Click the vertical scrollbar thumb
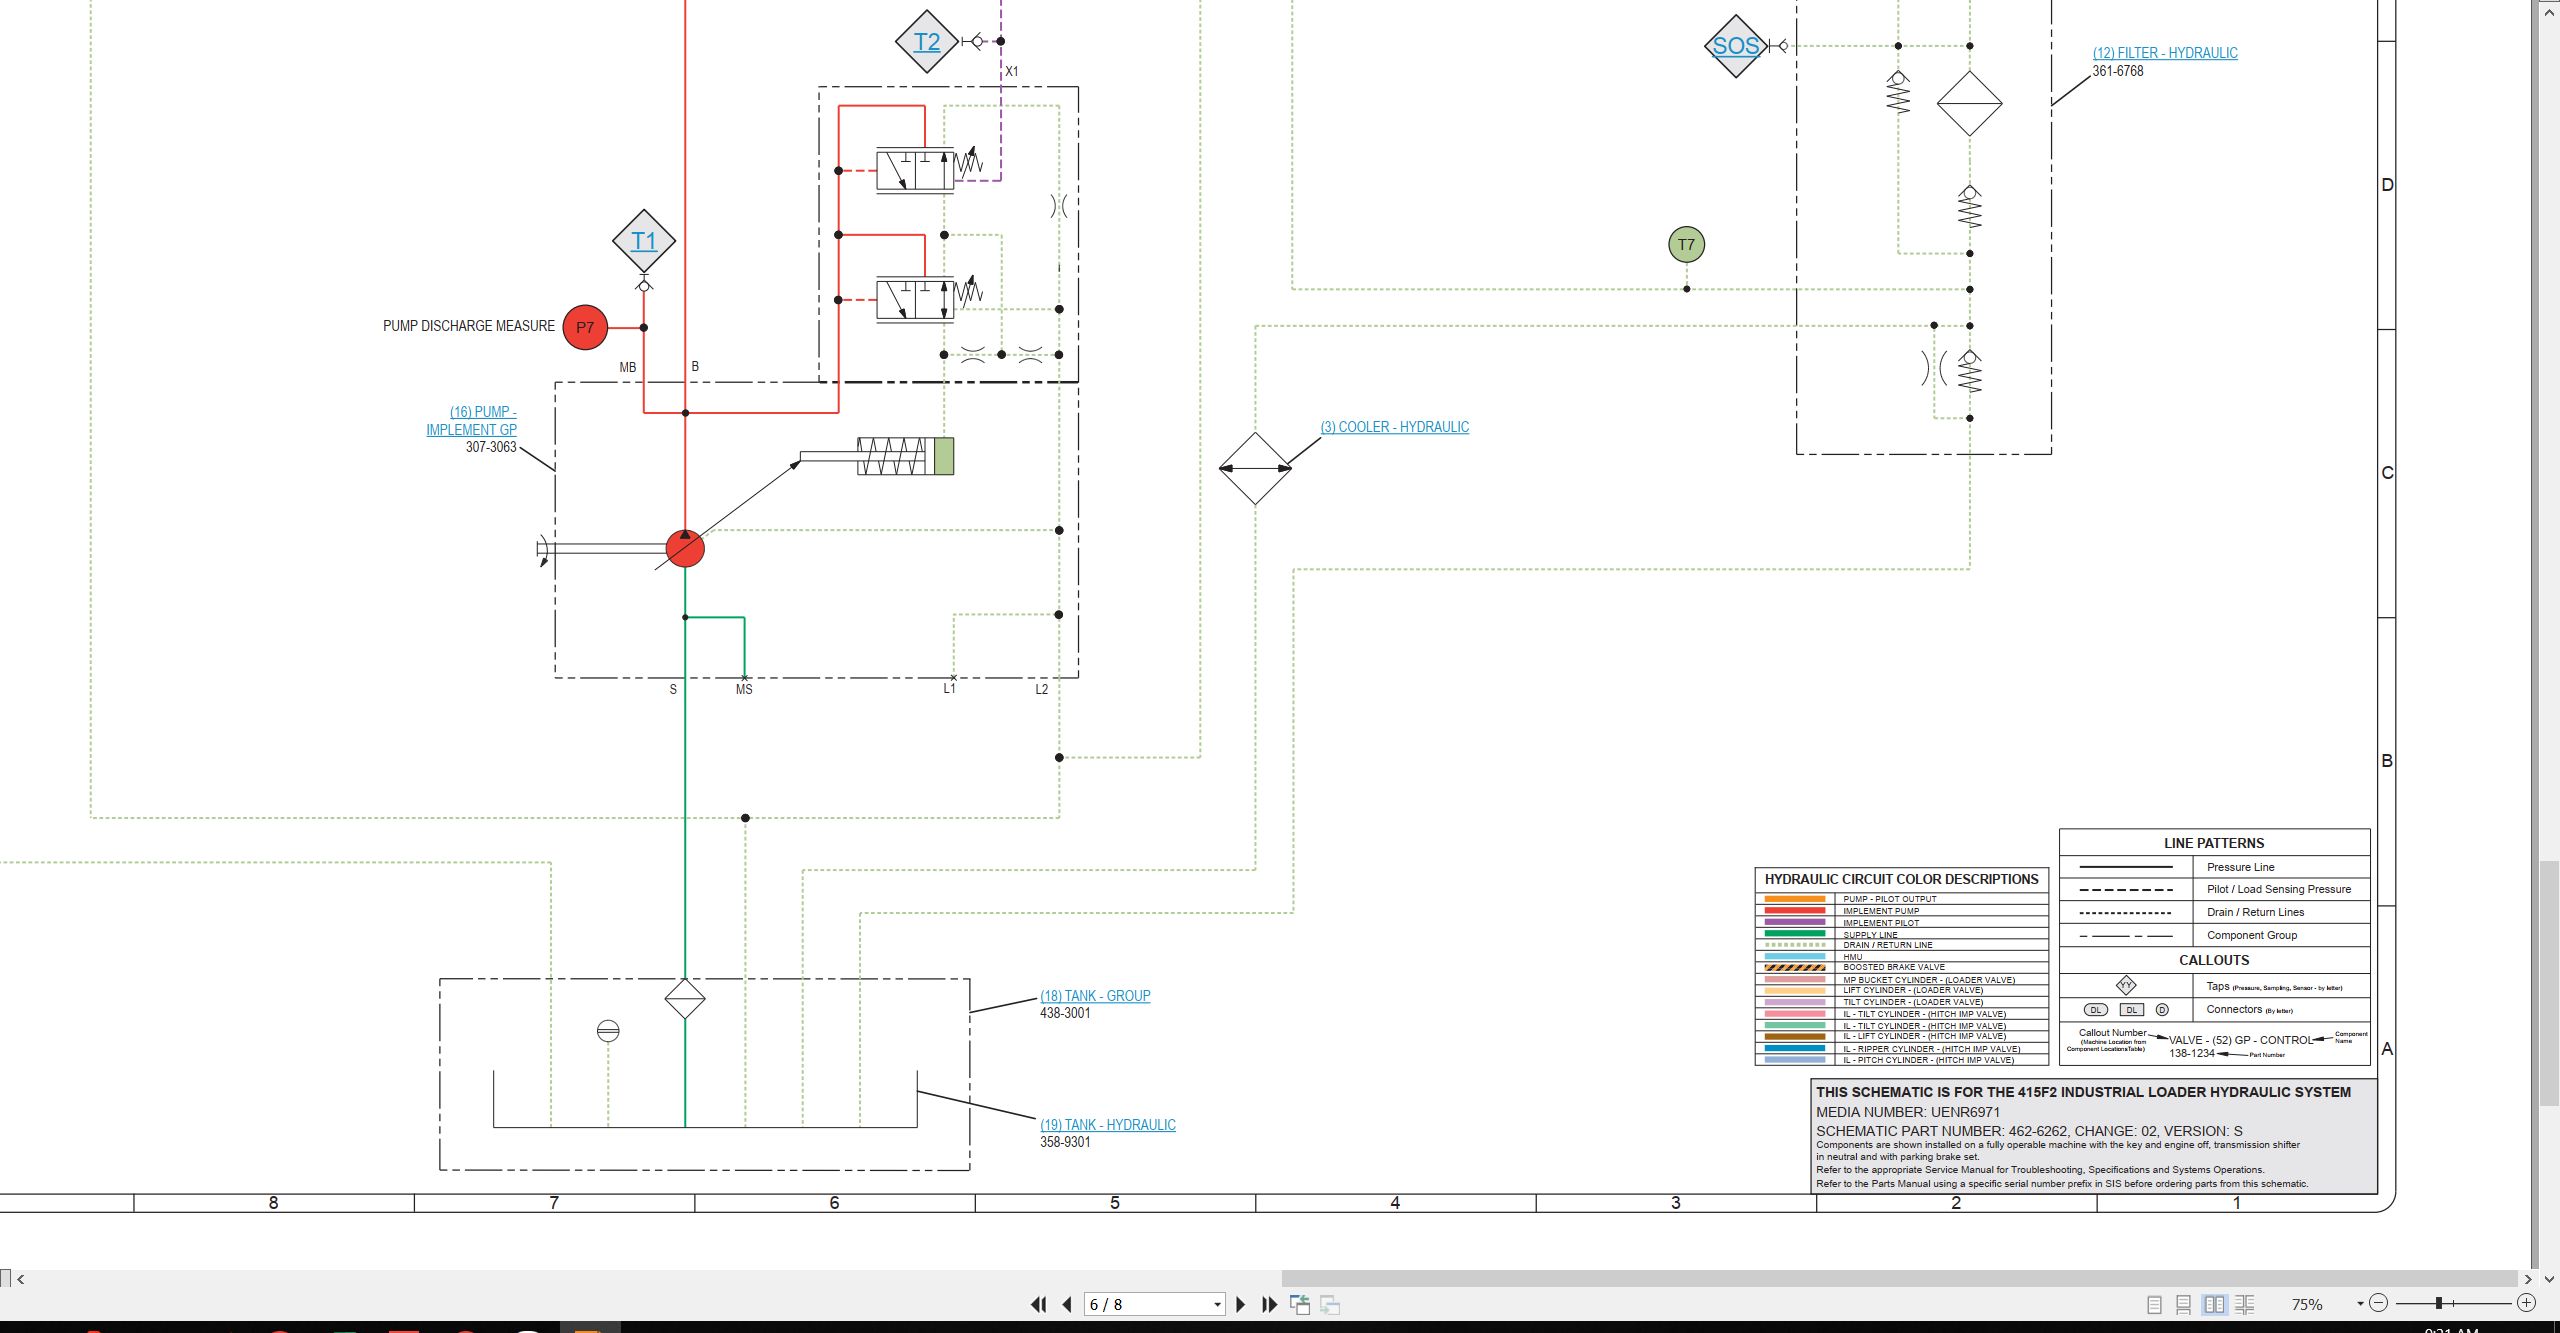 [2549, 984]
